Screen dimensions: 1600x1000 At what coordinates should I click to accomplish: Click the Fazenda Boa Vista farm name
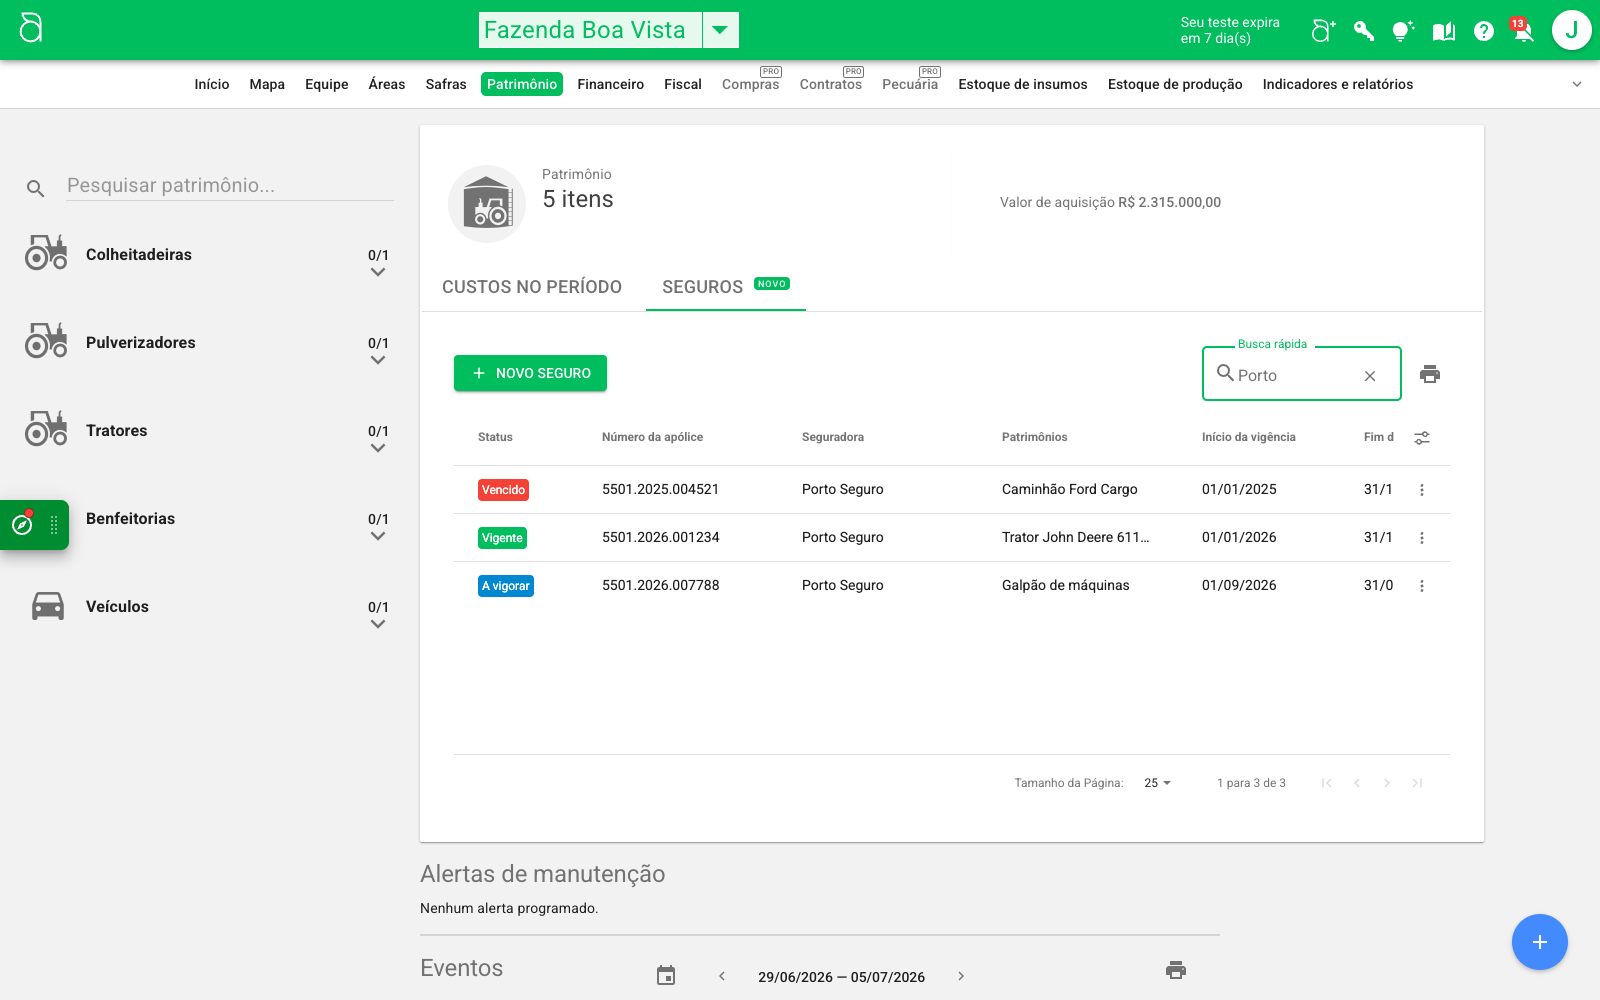click(x=585, y=30)
